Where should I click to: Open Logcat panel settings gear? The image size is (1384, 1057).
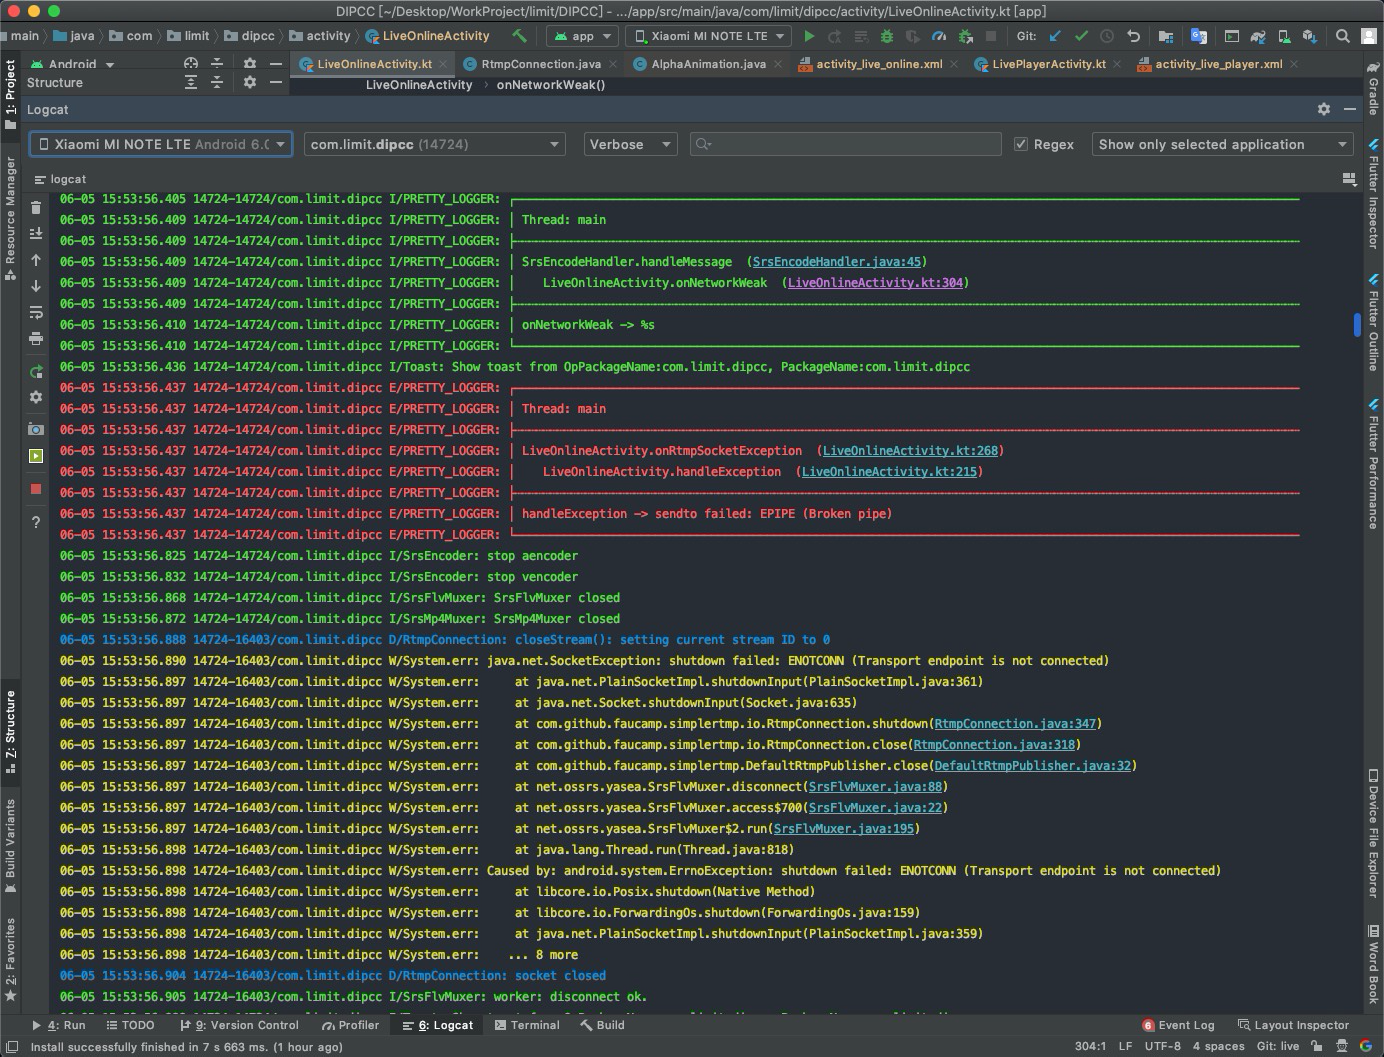[1324, 109]
